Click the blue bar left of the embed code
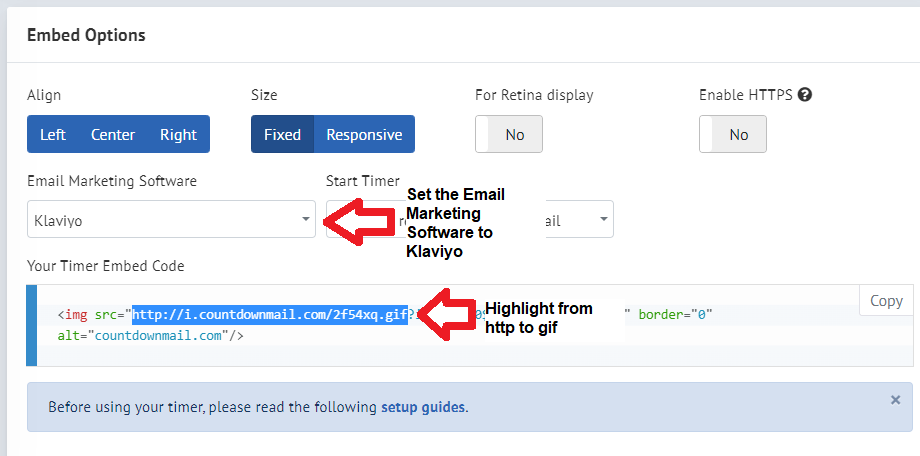Viewport: 920px width, 456px height. pyautogui.click(x=32, y=325)
